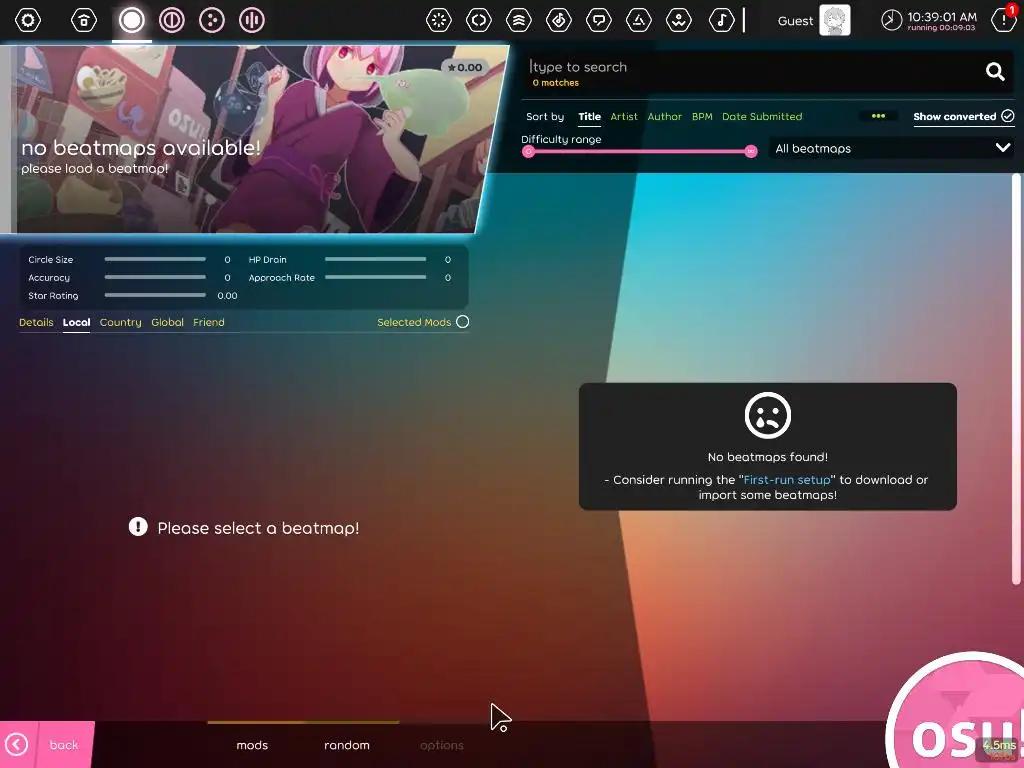Sort beatmaps by Date Submitted
This screenshot has width=1024, height=768.
tap(761, 116)
